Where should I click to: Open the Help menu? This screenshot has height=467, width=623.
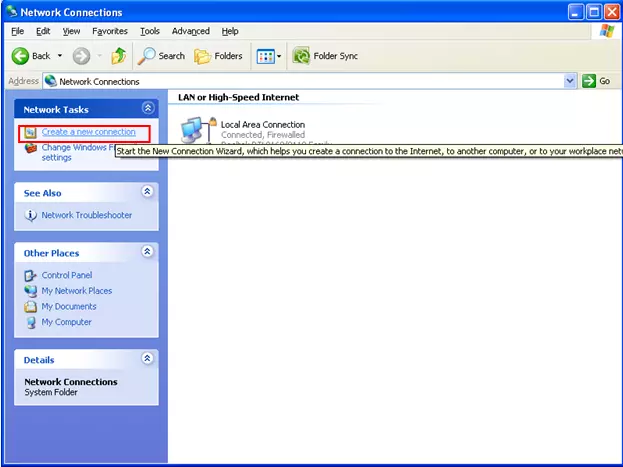[x=230, y=31]
